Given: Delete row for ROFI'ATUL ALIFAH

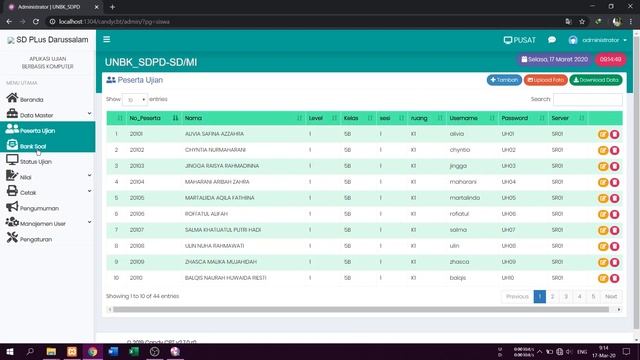Looking at the screenshot, I should point(614,214).
